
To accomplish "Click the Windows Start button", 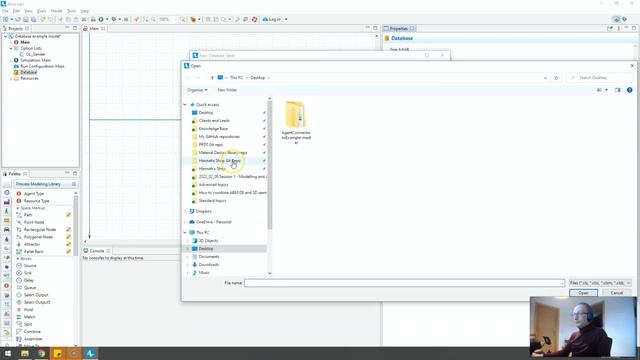I will tap(8, 353).
